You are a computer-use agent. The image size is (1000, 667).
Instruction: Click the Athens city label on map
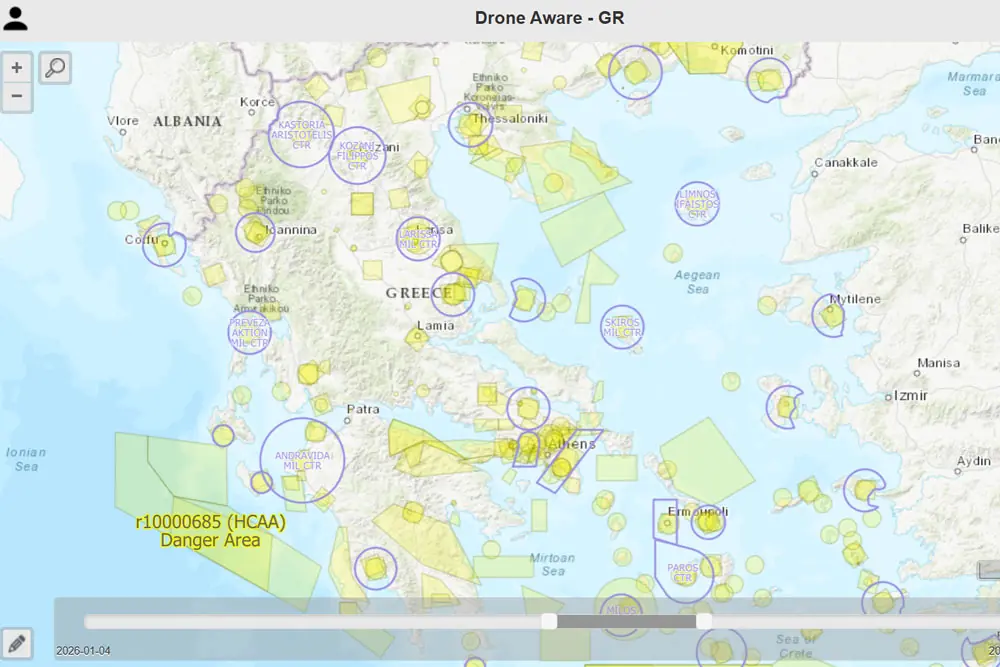click(576, 445)
